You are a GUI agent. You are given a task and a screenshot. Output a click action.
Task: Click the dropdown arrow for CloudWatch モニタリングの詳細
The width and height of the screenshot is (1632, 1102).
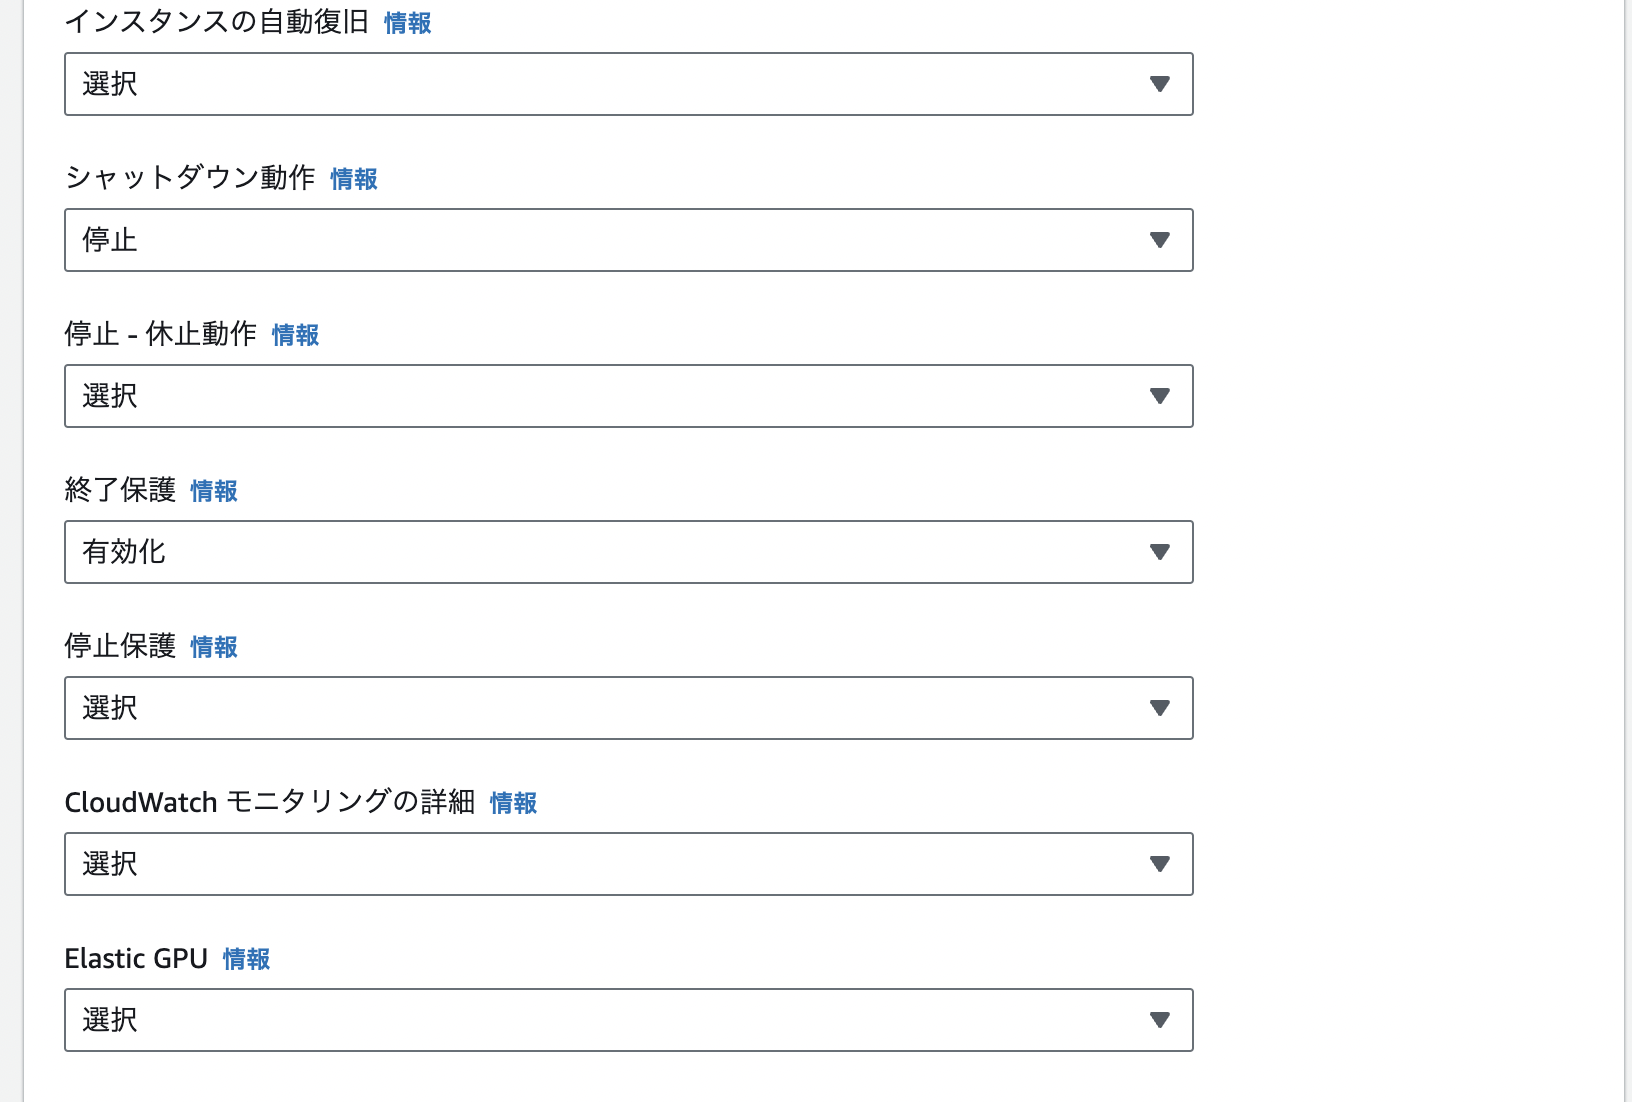1160,864
